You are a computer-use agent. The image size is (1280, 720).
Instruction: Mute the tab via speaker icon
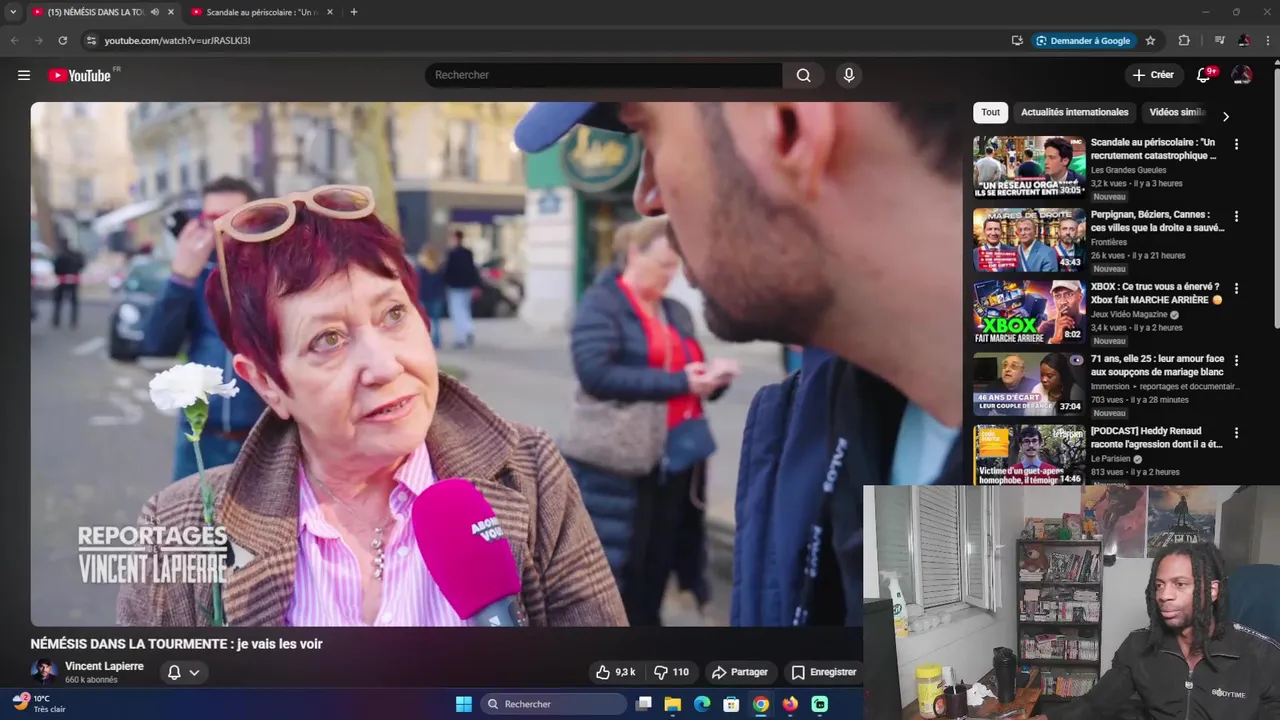point(154,12)
